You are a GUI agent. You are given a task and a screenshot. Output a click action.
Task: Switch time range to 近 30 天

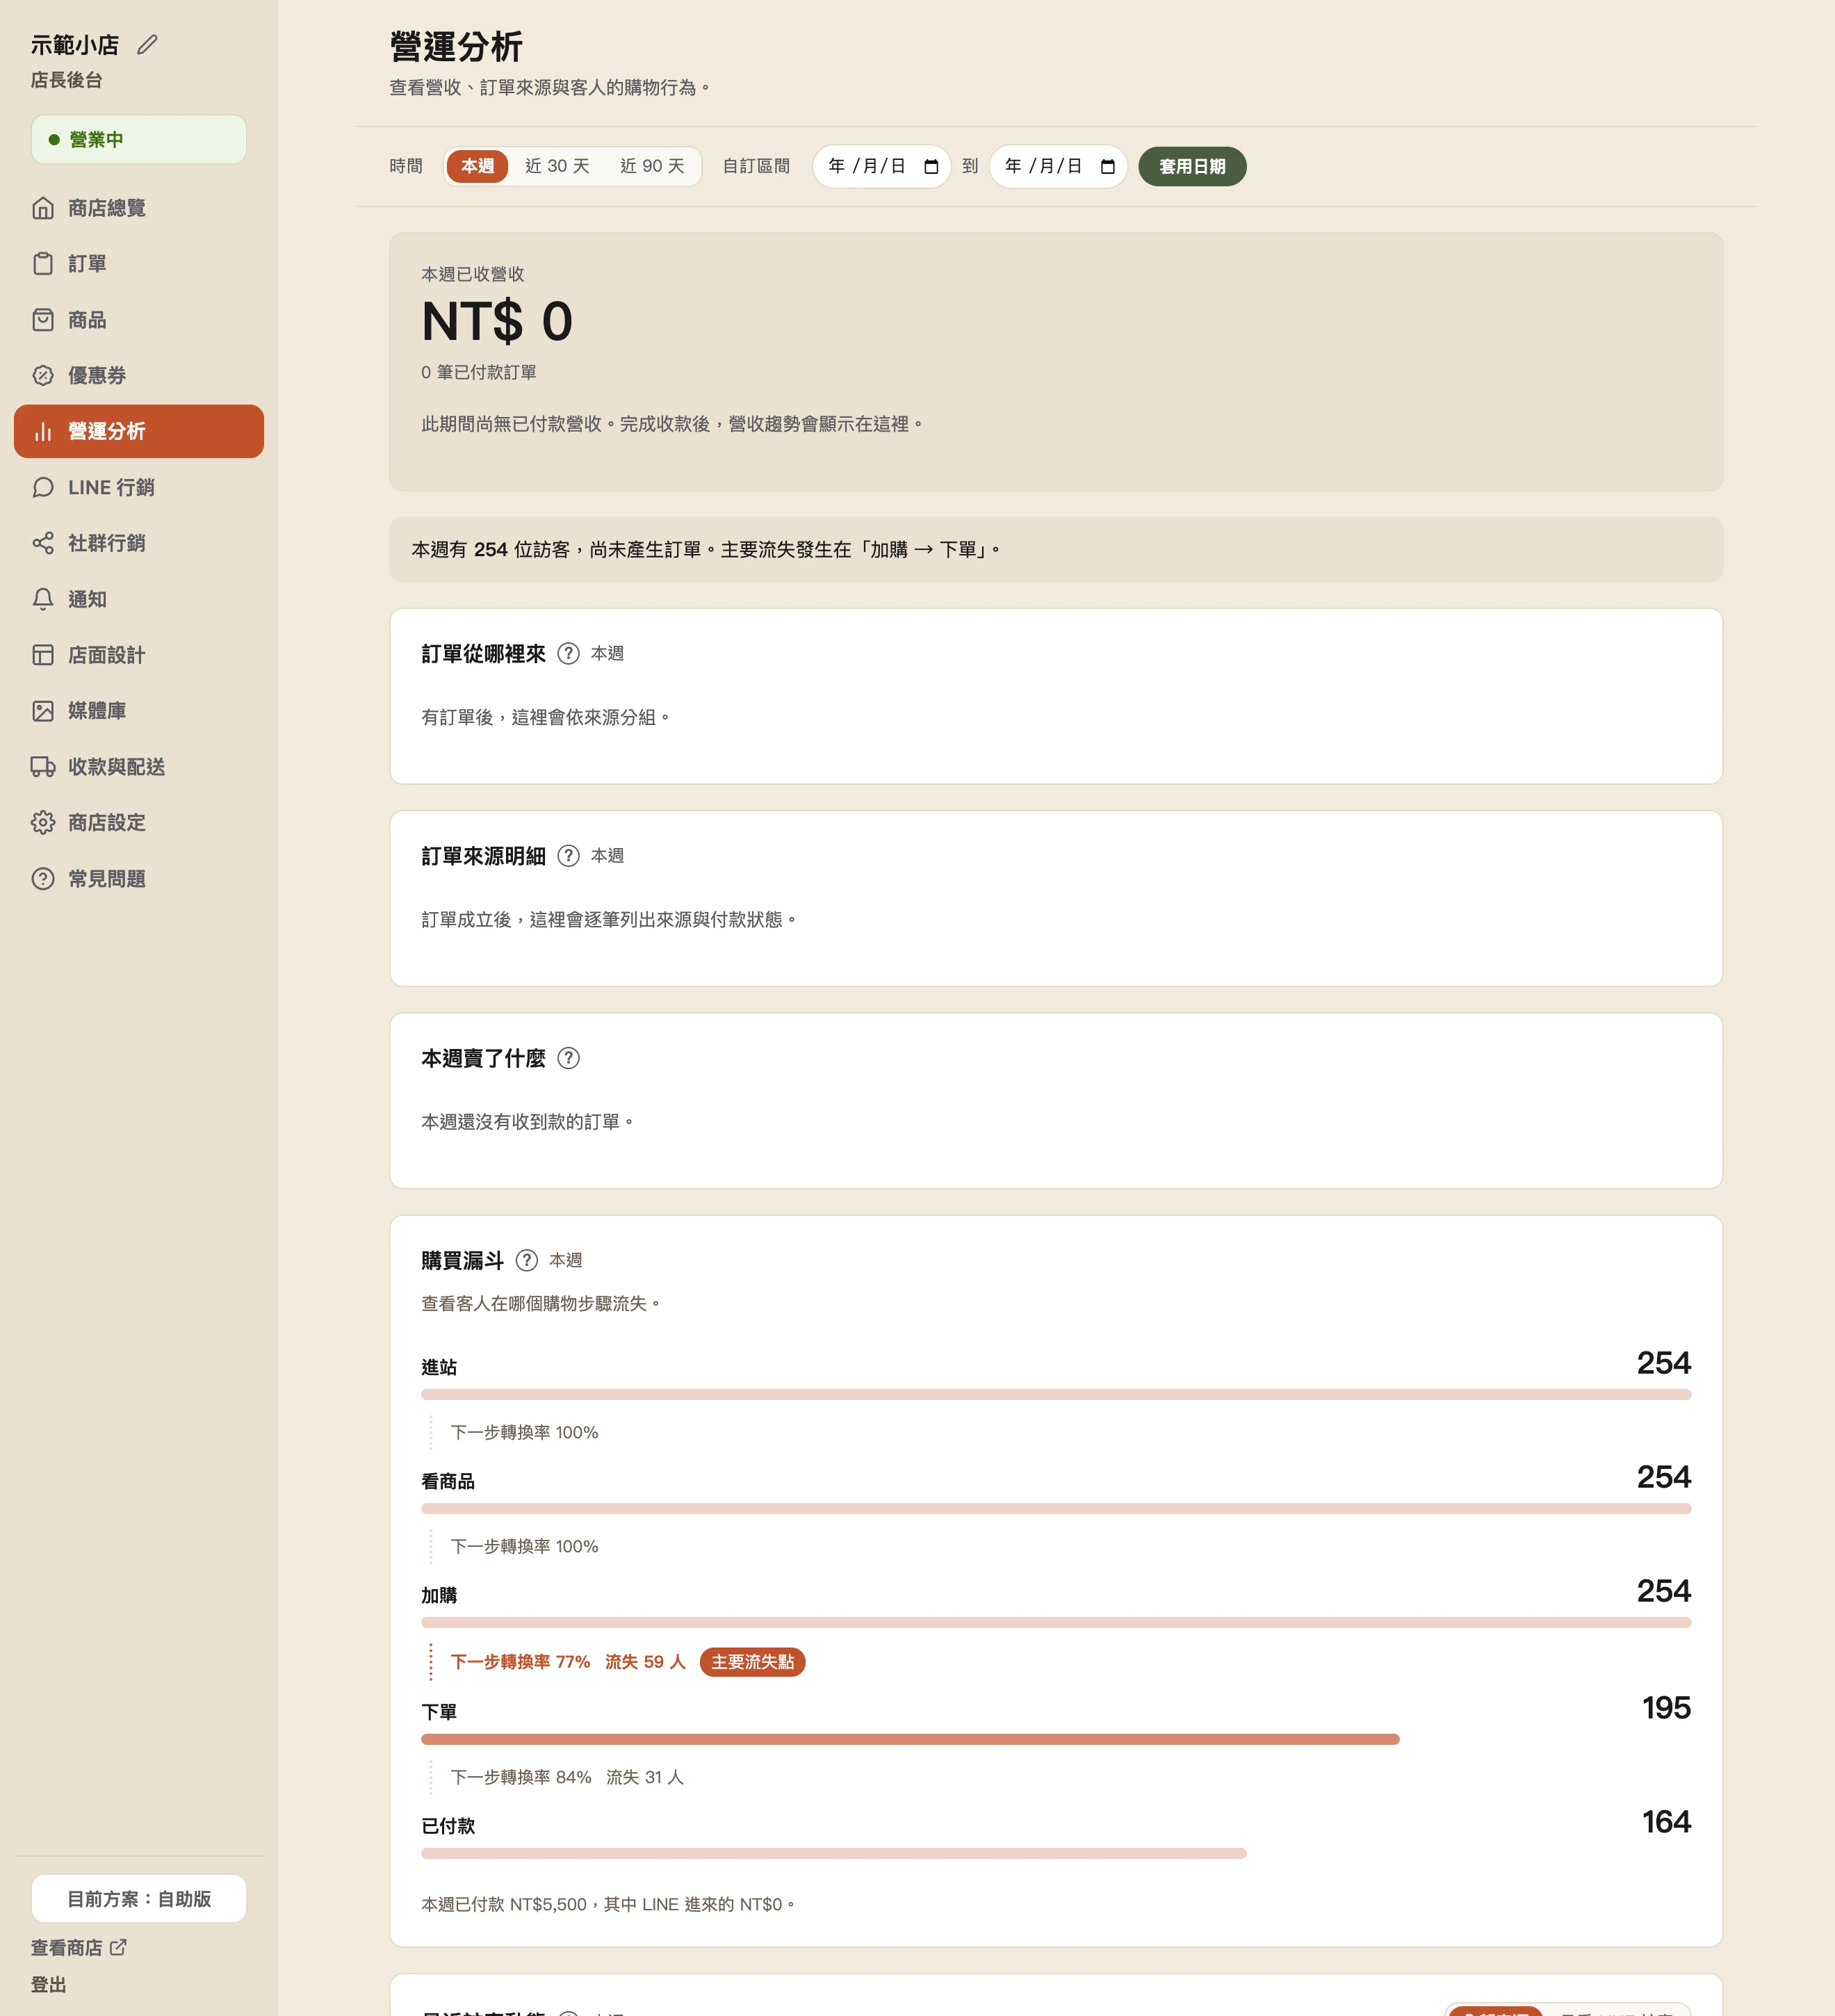557,166
